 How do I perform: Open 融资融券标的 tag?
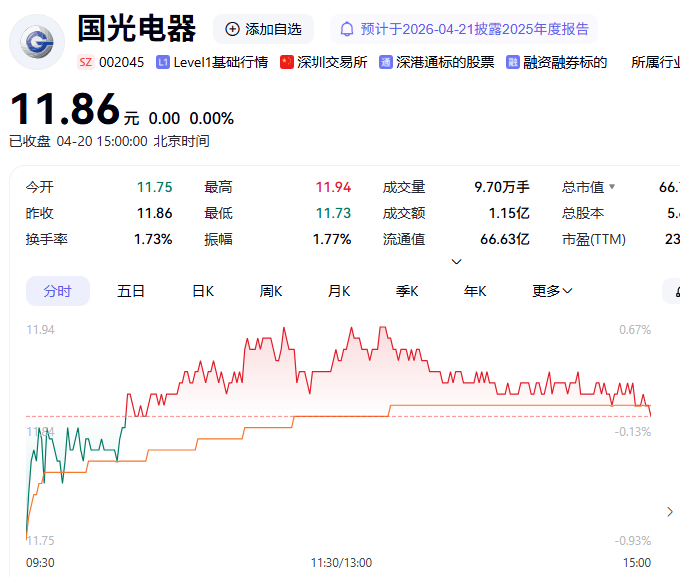click(x=565, y=62)
